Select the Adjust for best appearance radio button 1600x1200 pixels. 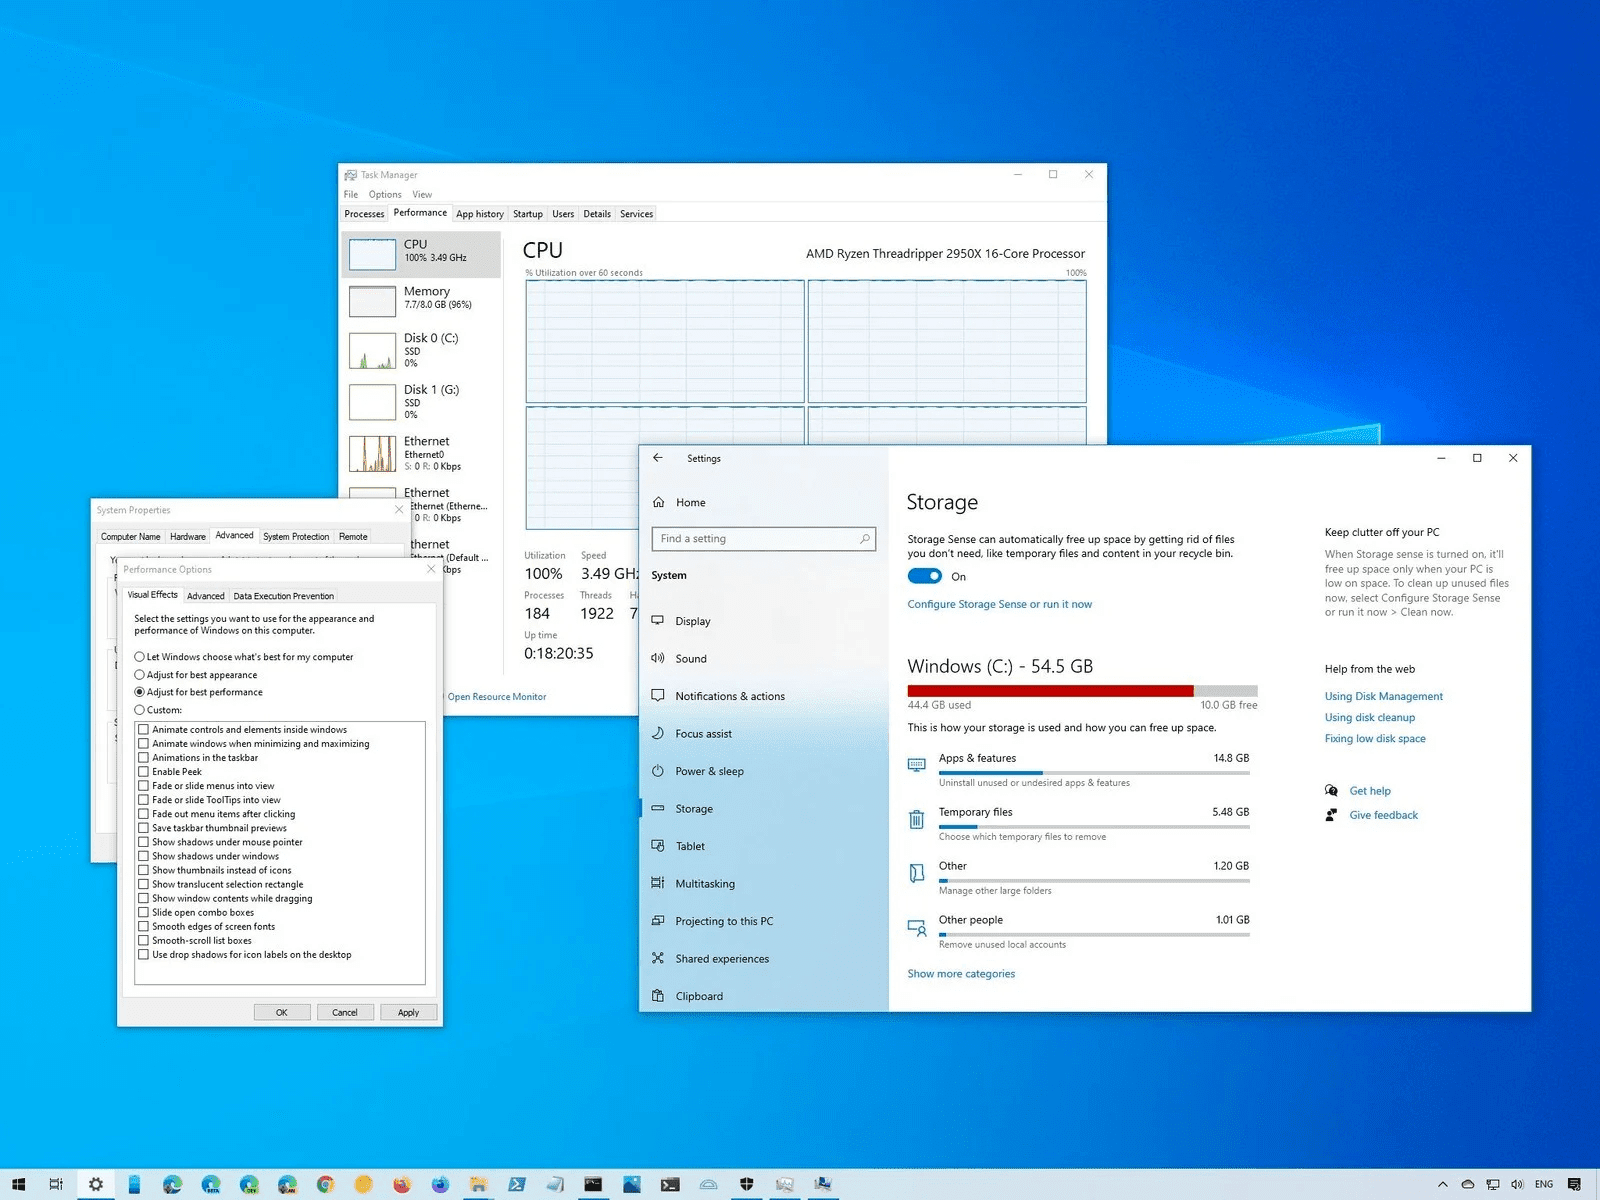click(139, 674)
